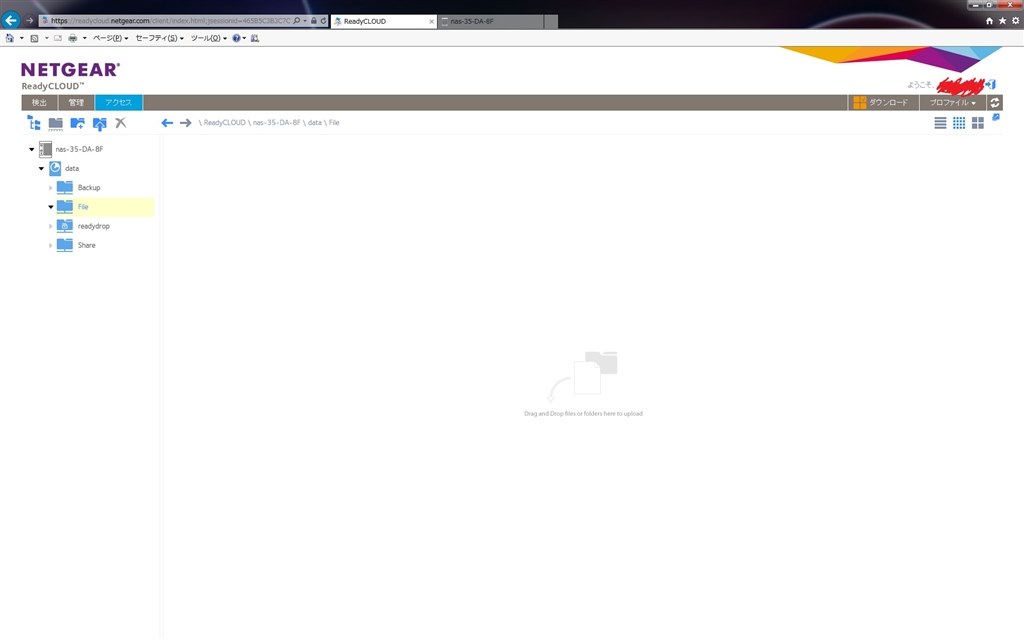Screen dimensions: 1024x640
Task: Open browser favorites star icon
Action: [1002, 21]
